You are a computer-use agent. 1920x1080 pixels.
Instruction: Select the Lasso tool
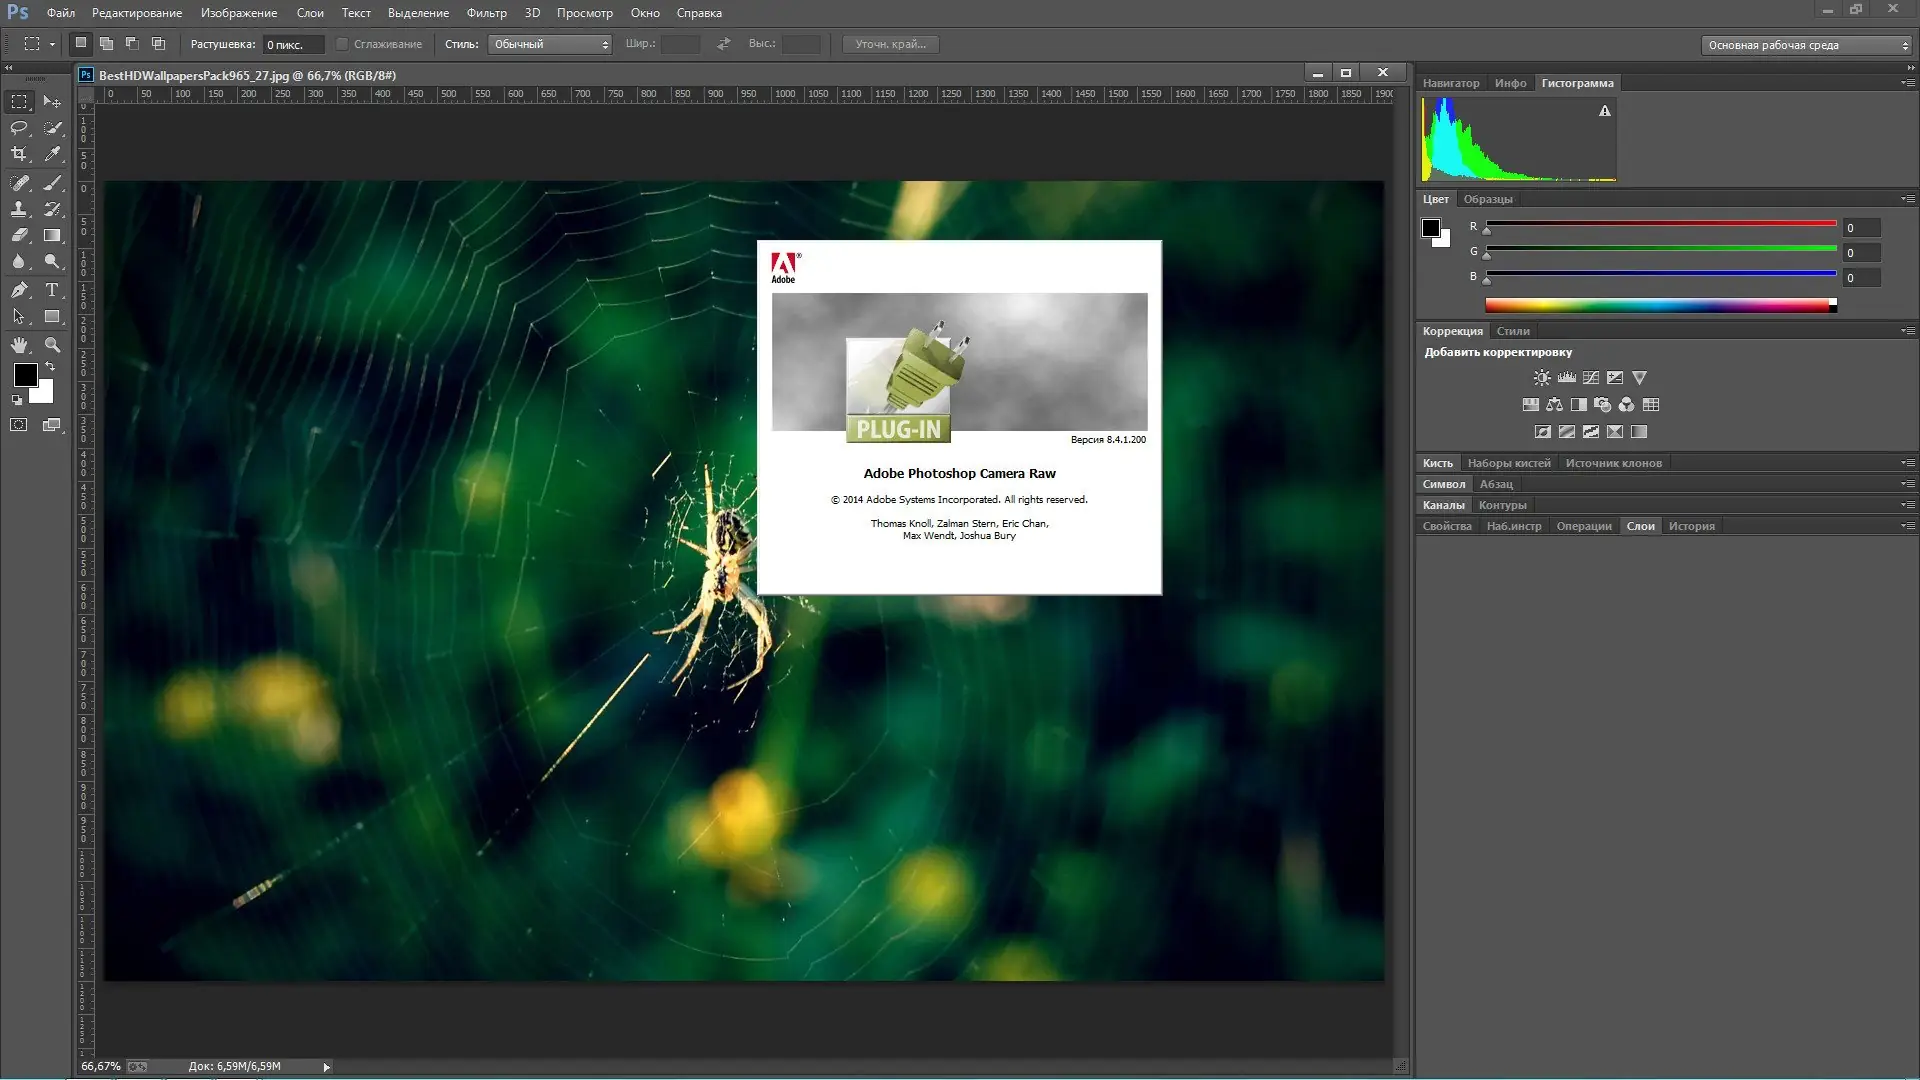[x=18, y=127]
